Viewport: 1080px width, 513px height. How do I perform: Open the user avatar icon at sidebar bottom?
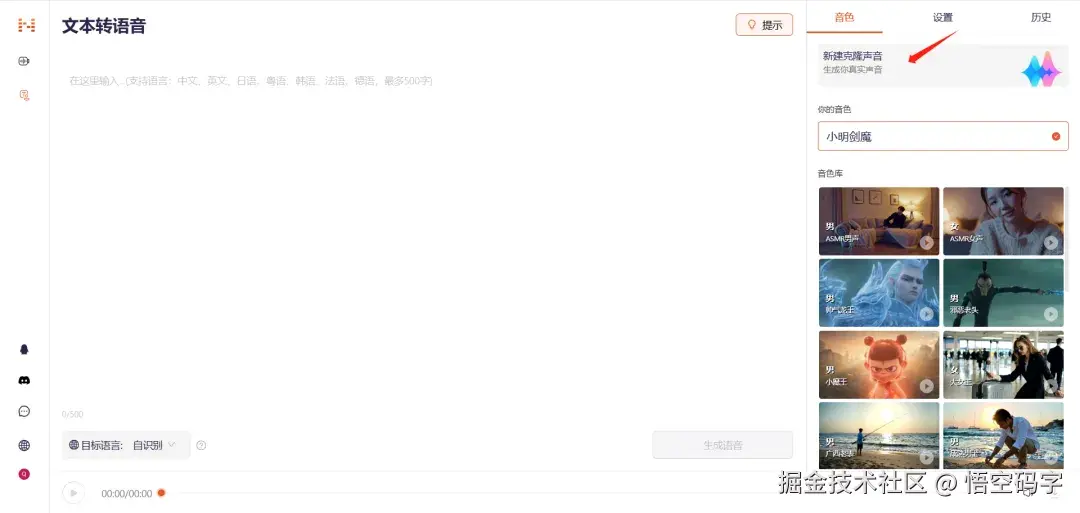pos(24,474)
